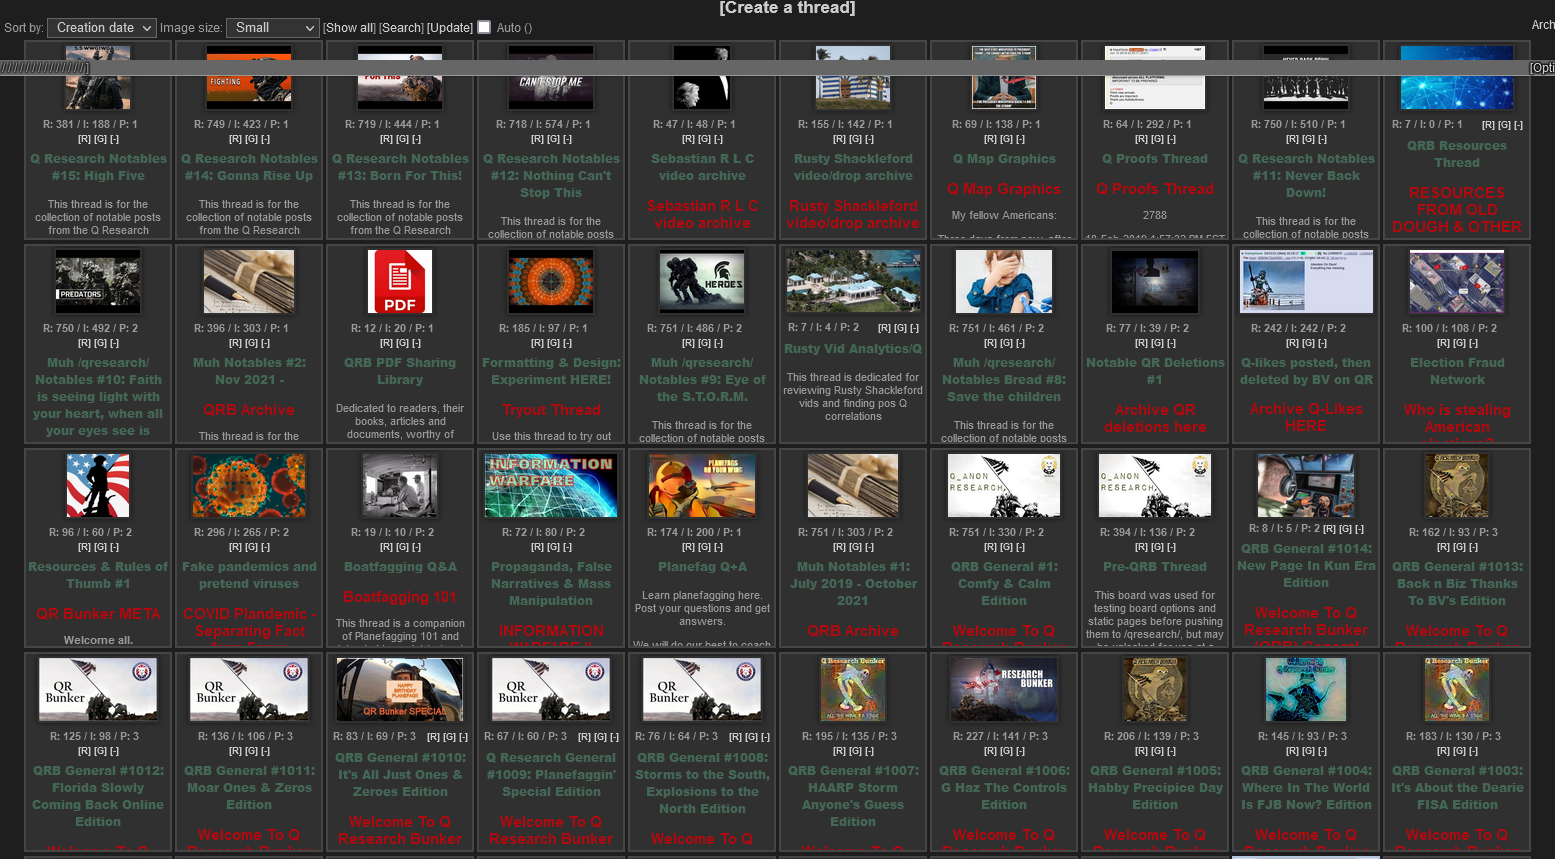This screenshot has width=1555, height=859.
Task: Click the red 'QR Bunker META' subject text
Action: (x=98, y=614)
